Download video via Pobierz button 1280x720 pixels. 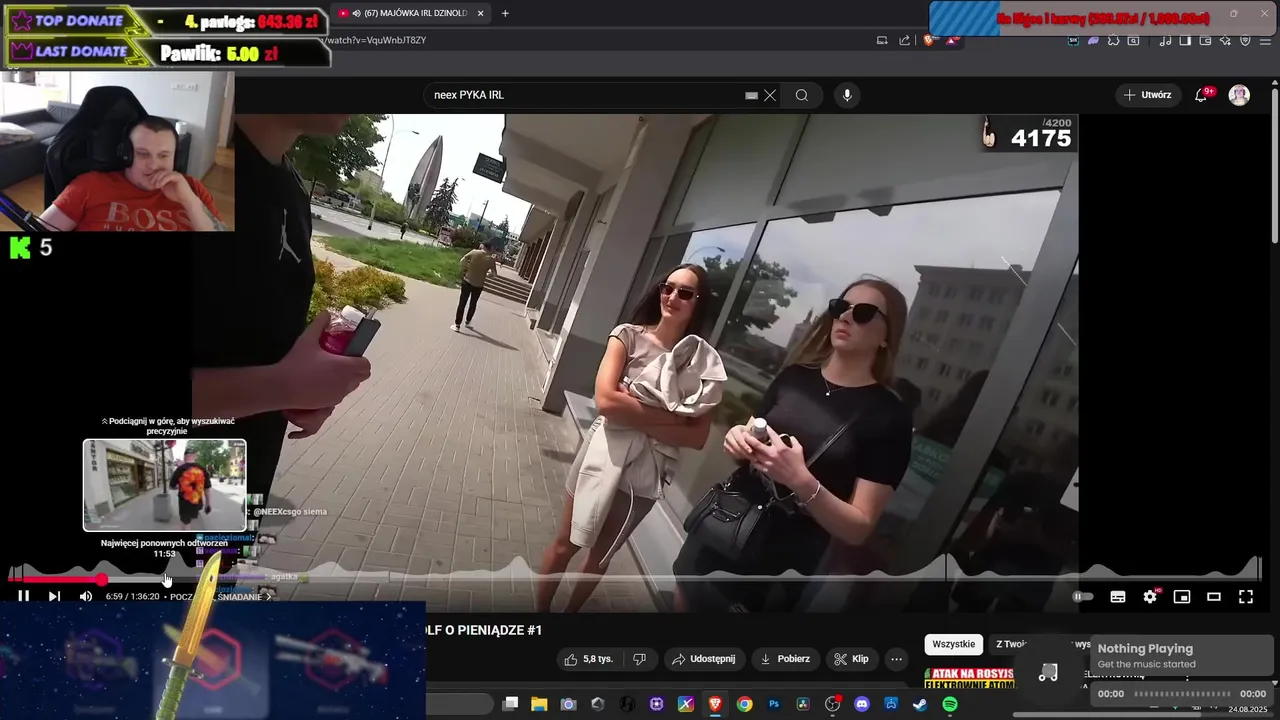click(x=786, y=659)
